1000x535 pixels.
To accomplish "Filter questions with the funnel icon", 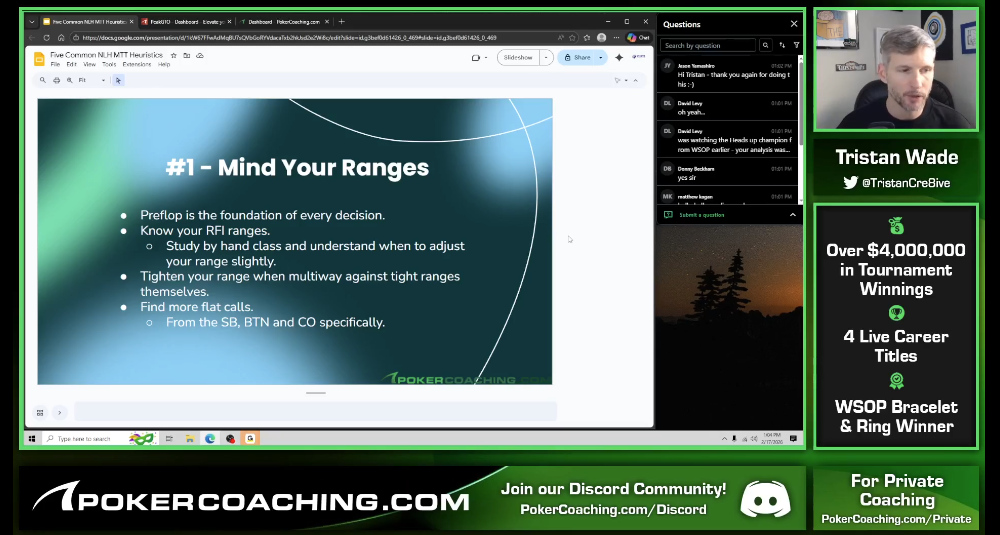I will [x=797, y=45].
